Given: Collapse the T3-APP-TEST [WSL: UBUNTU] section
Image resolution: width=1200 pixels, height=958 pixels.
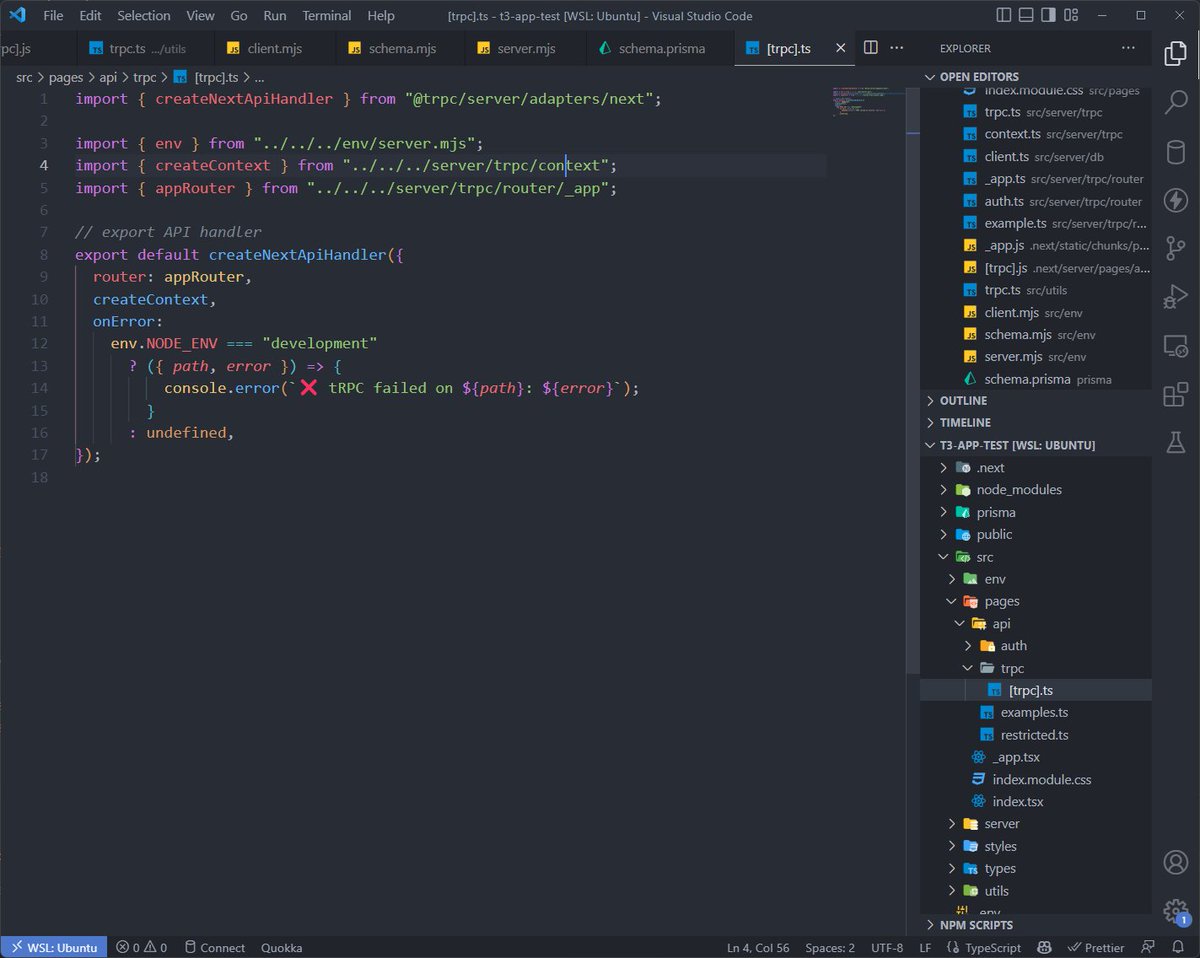Looking at the screenshot, I should click(1035, 445).
